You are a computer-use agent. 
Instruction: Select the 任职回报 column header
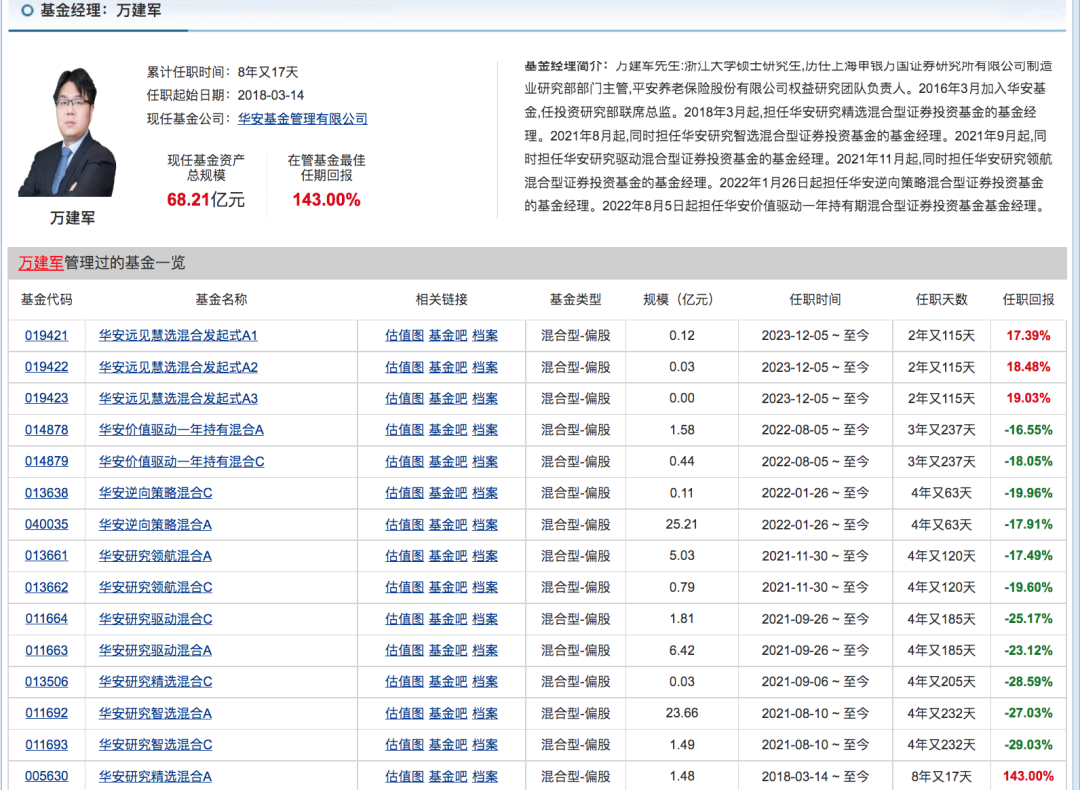(1028, 300)
